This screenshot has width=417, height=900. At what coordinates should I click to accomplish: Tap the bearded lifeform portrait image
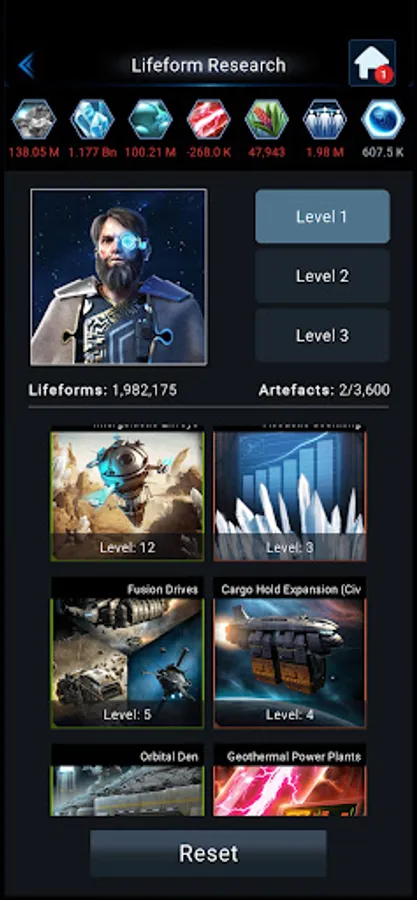coord(119,277)
